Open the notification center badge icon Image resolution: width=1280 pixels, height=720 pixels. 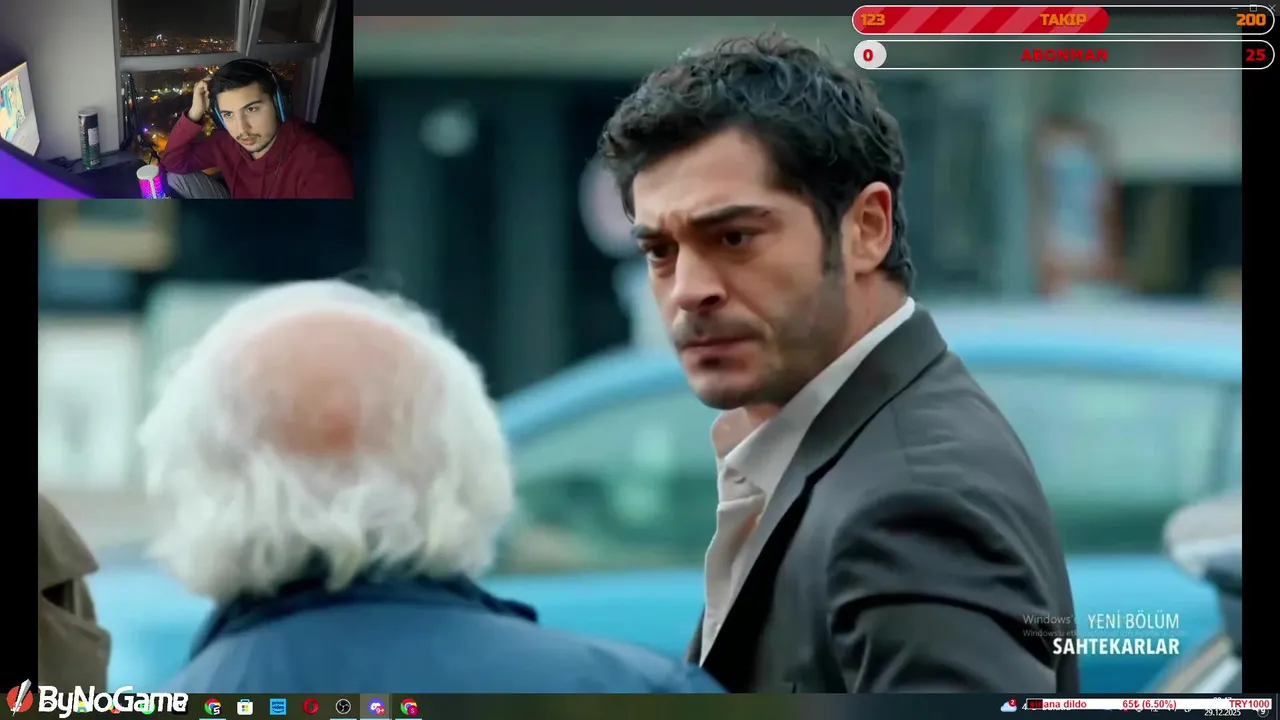click(1262, 713)
